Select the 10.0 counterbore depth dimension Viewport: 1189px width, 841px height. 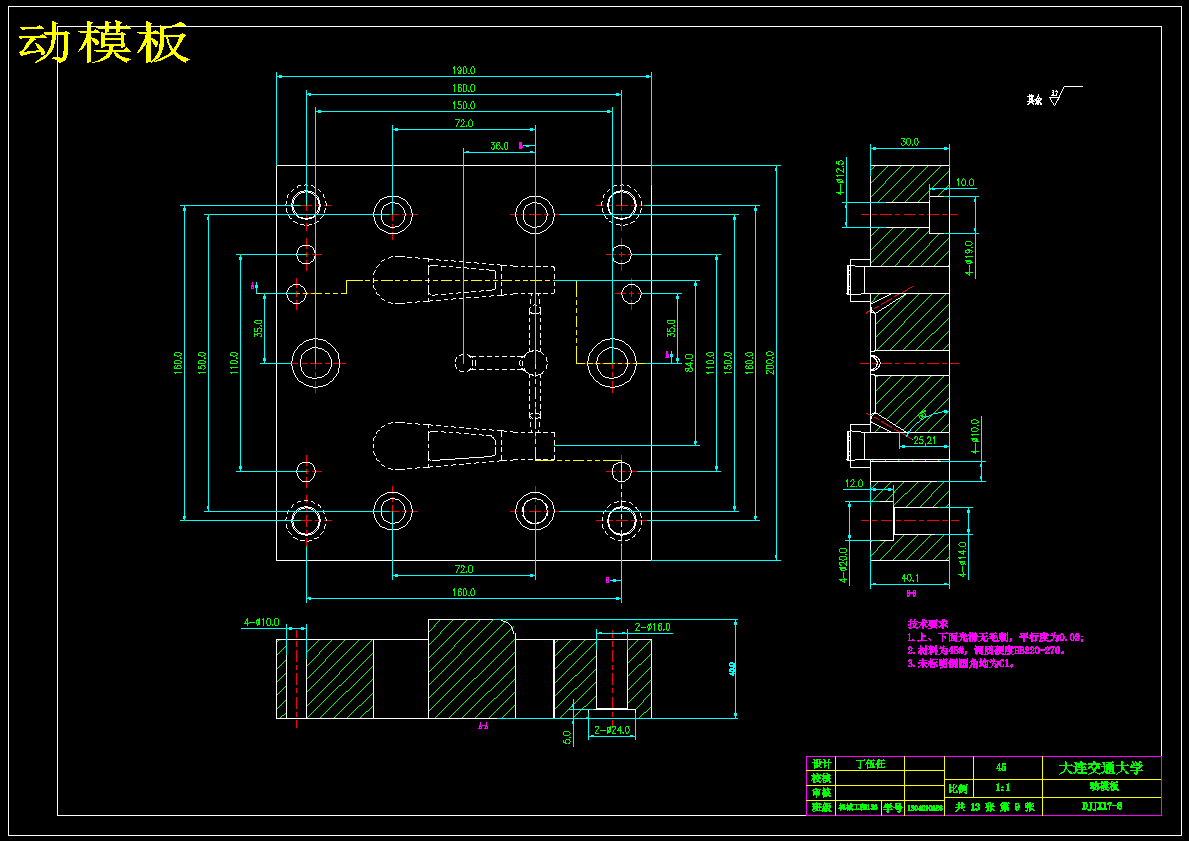[965, 183]
